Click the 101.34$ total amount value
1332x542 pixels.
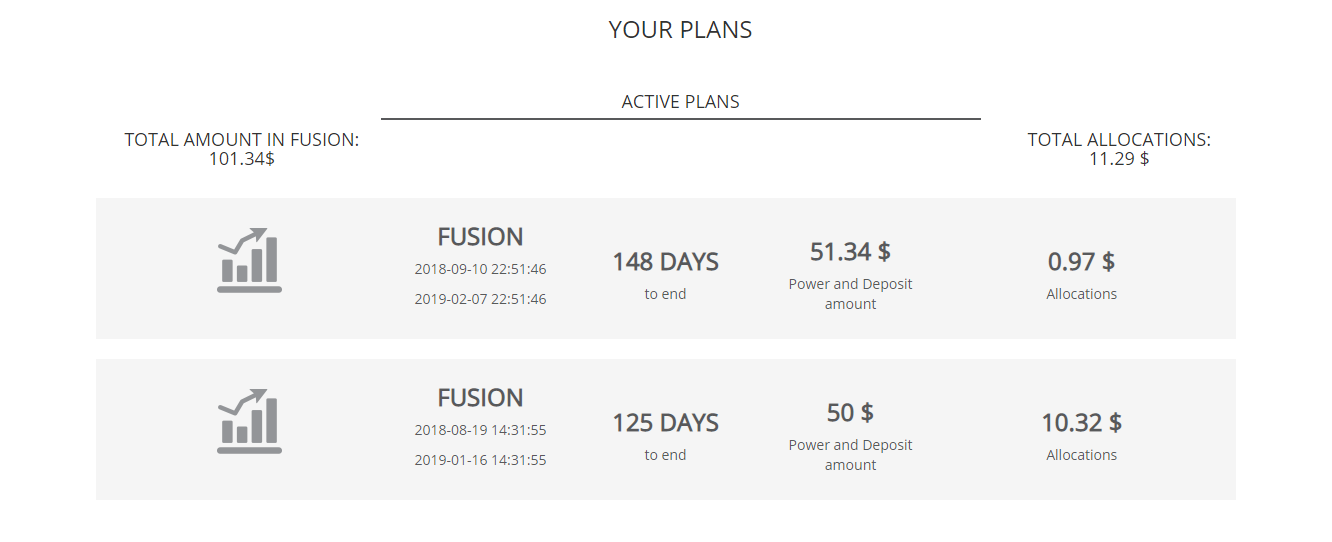click(241, 159)
